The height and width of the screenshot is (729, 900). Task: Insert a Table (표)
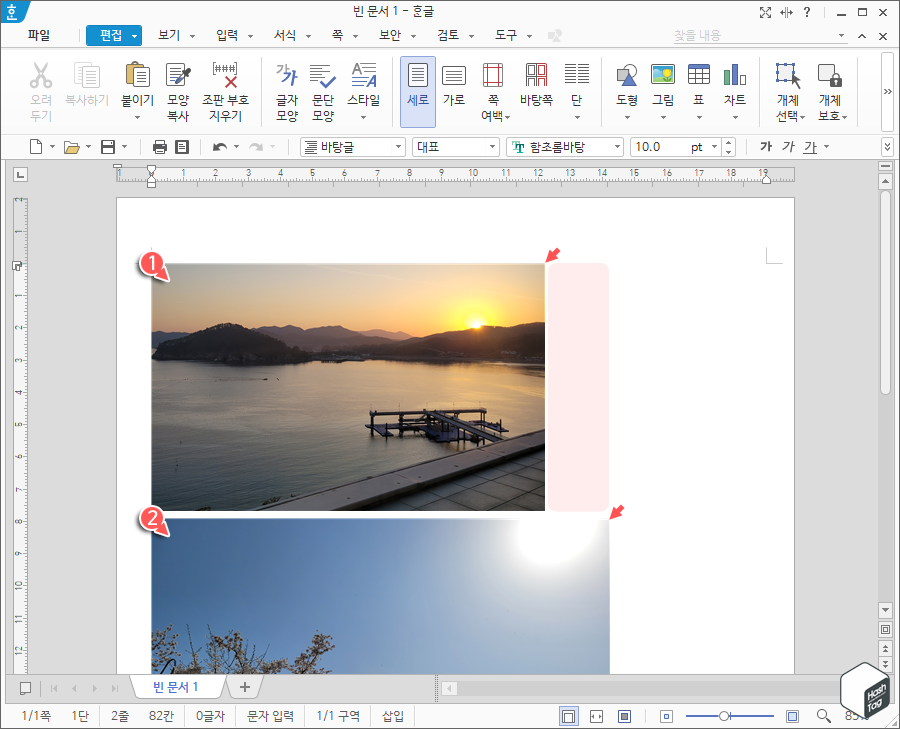click(x=699, y=75)
